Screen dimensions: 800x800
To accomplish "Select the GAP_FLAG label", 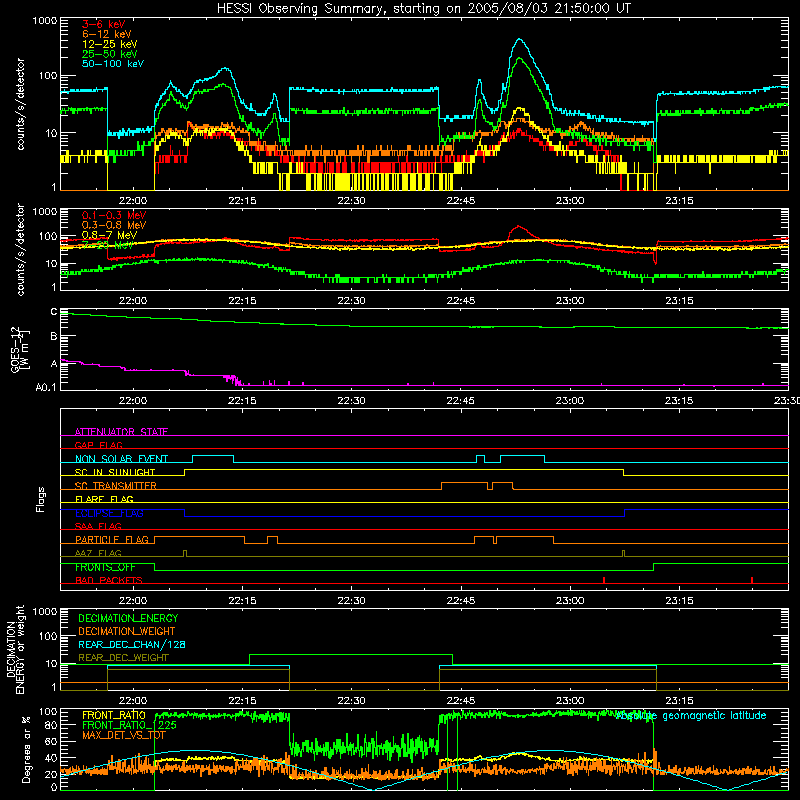I will point(98,445).
